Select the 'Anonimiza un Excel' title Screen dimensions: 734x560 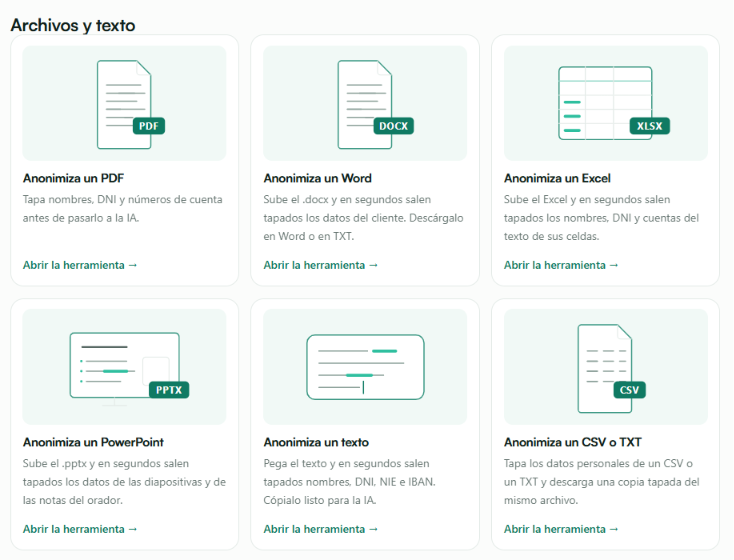(x=557, y=178)
